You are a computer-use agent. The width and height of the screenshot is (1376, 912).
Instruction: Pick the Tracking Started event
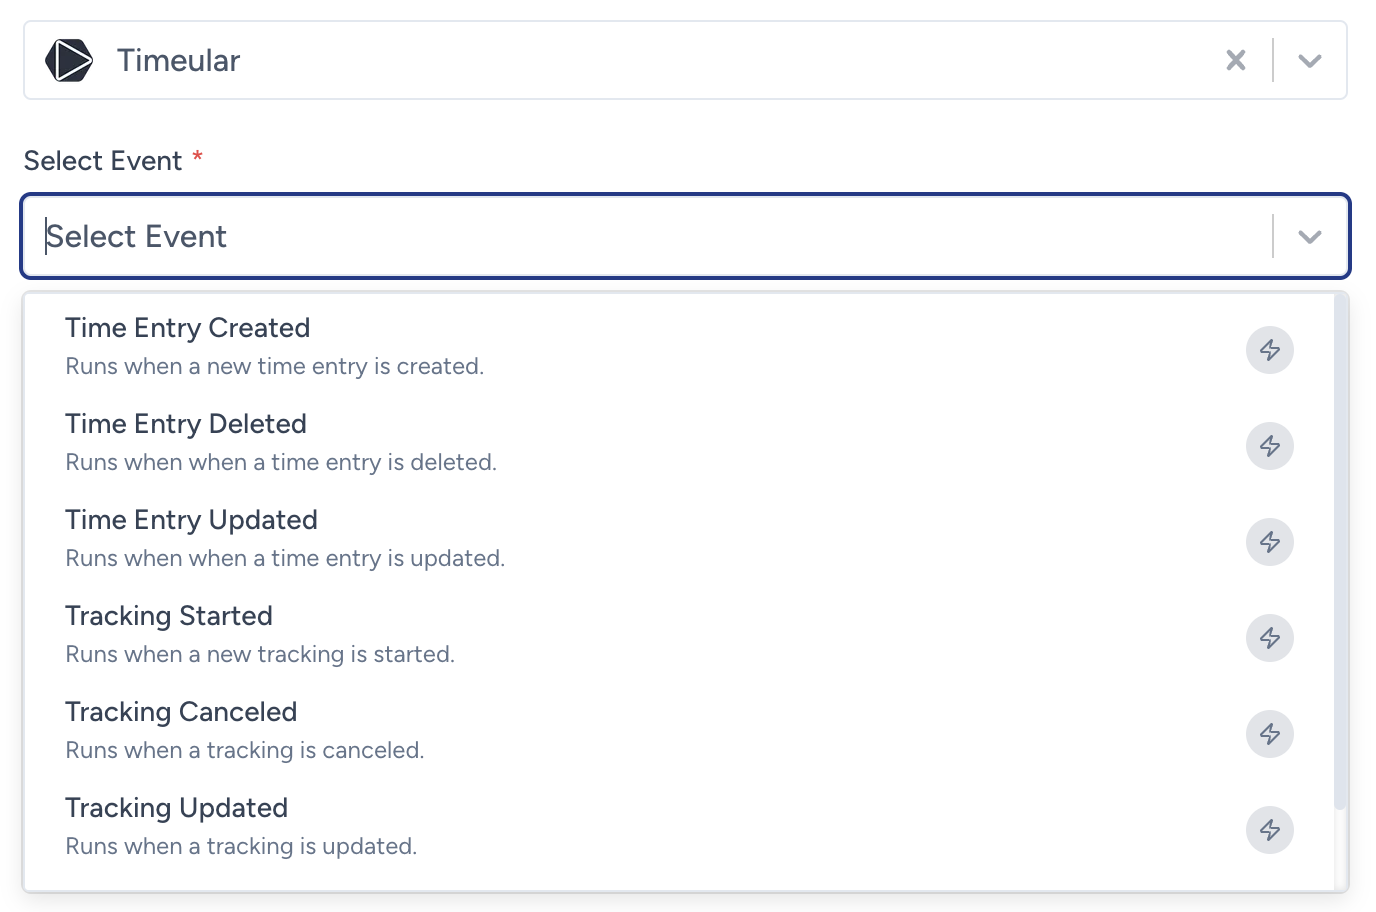[x=679, y=634]
